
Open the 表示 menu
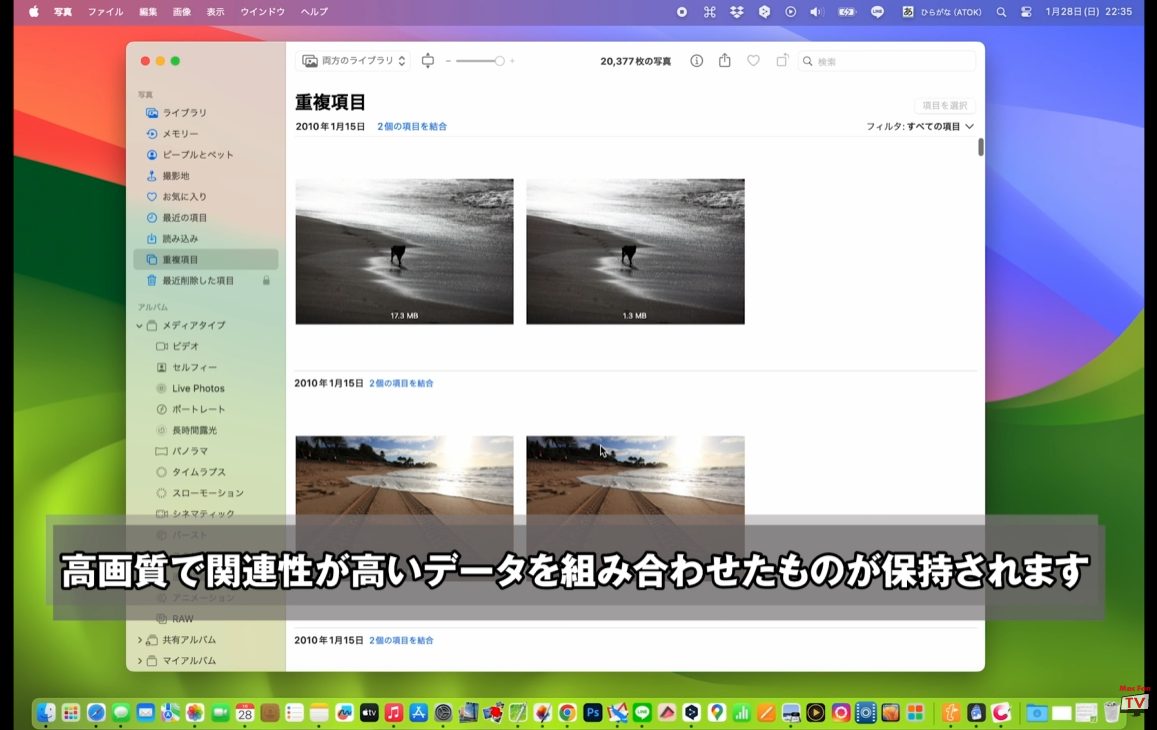pyautogui.click(x=215, y=12)
